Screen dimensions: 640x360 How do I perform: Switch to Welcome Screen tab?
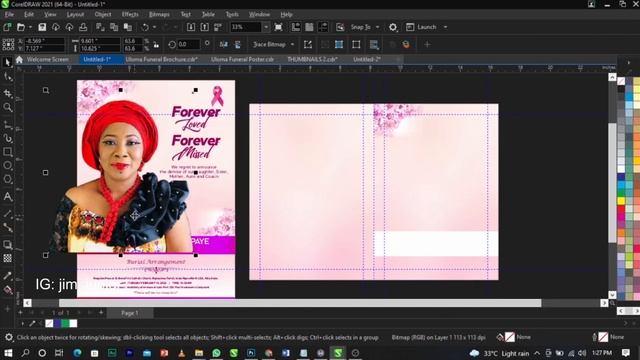click(47, 60)
